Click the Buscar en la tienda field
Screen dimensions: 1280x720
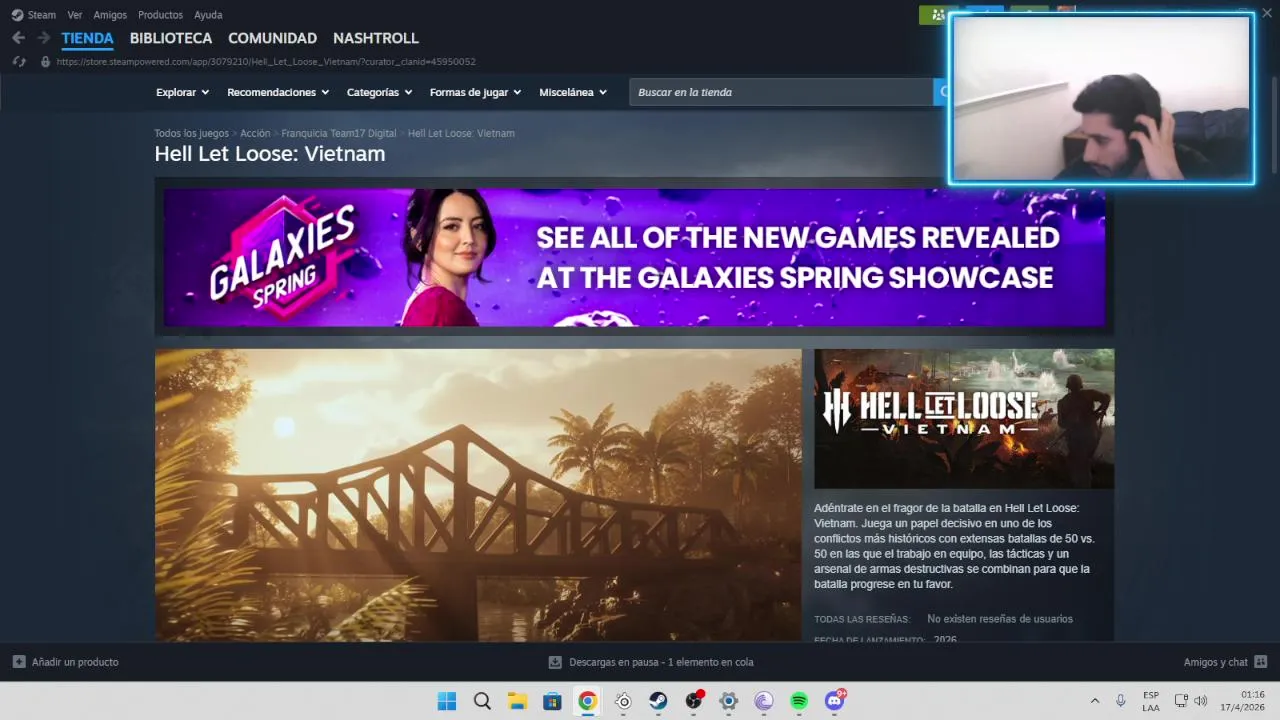click(781, 92)
